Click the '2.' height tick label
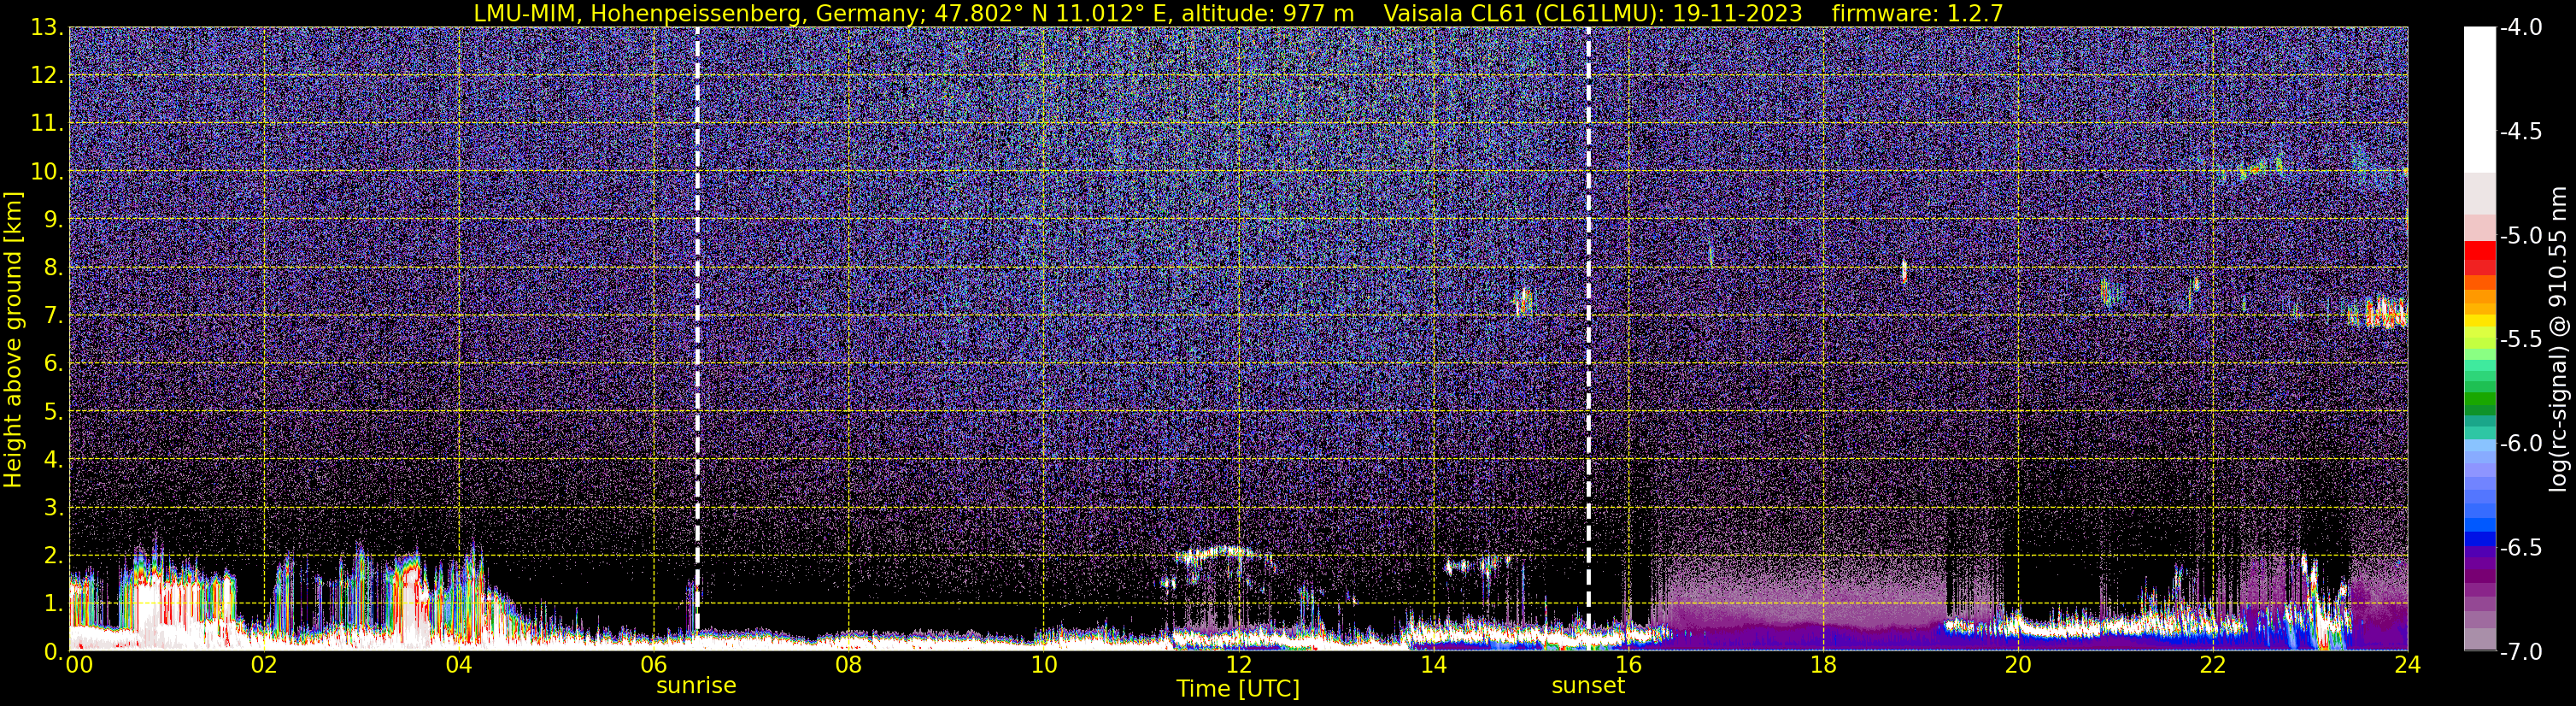 pos(54,556)
